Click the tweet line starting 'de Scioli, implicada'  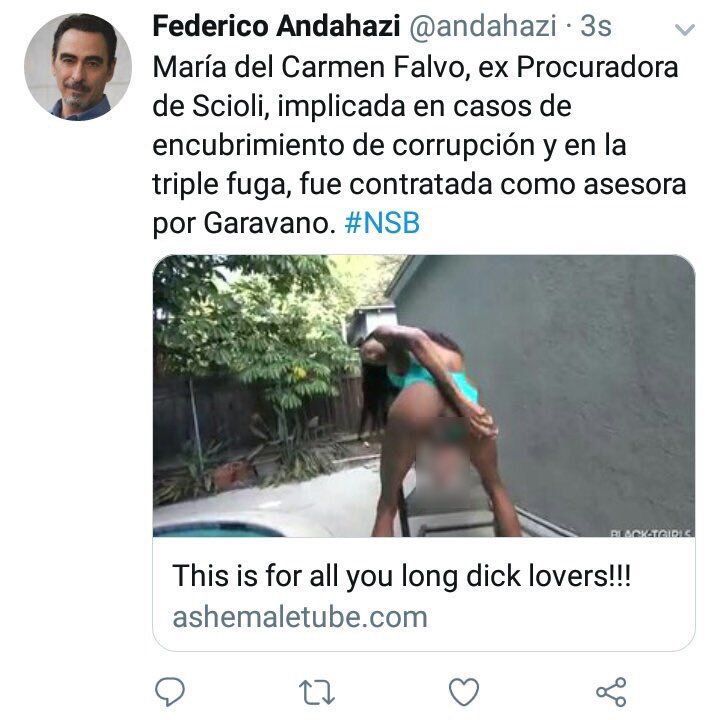pos(362,106)
